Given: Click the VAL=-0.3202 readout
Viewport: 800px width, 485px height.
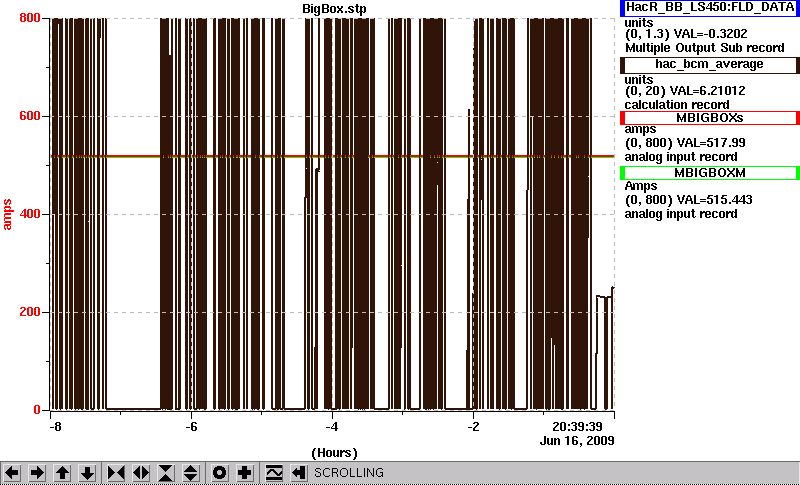Looking at the screenshot, I should (x=711, y=34).
